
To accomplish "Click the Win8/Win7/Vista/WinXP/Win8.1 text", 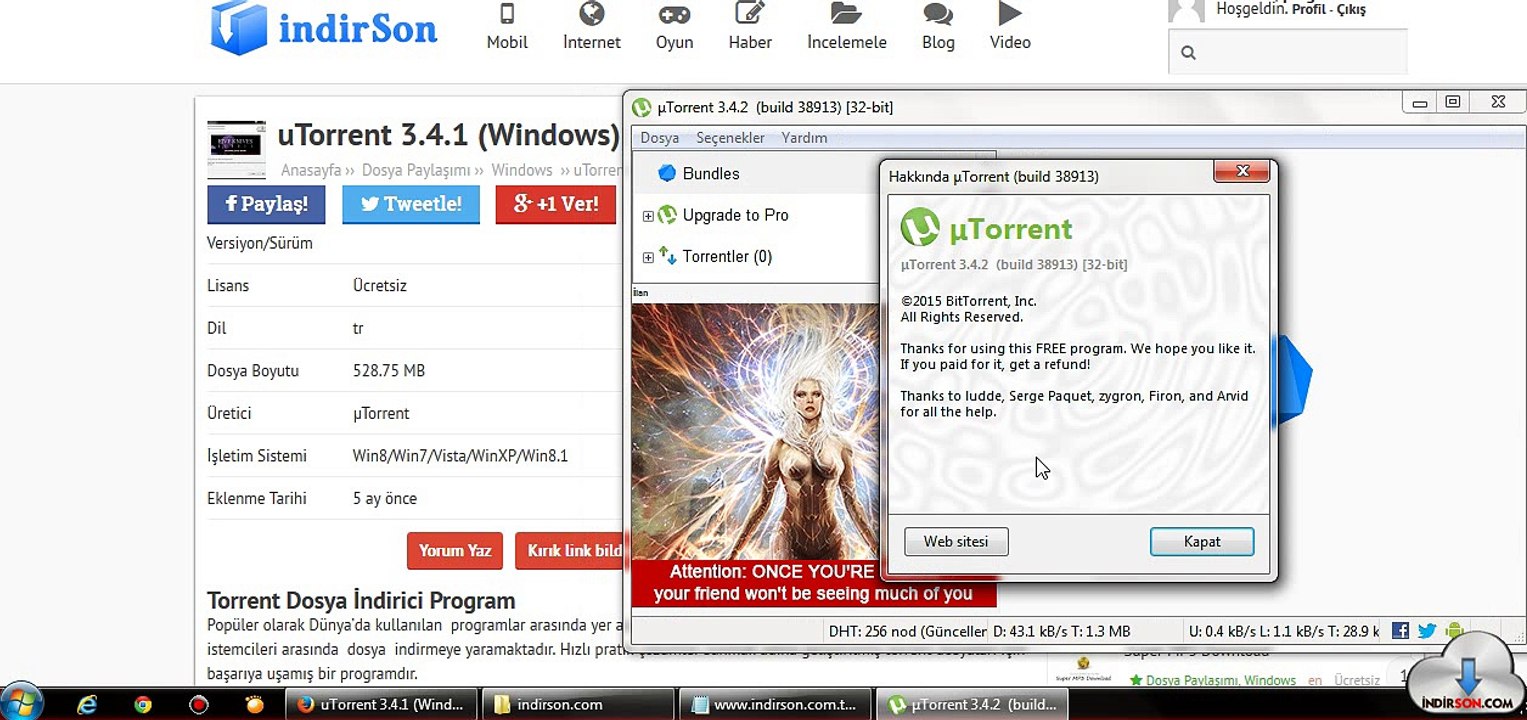I will (x=460, y=456).
